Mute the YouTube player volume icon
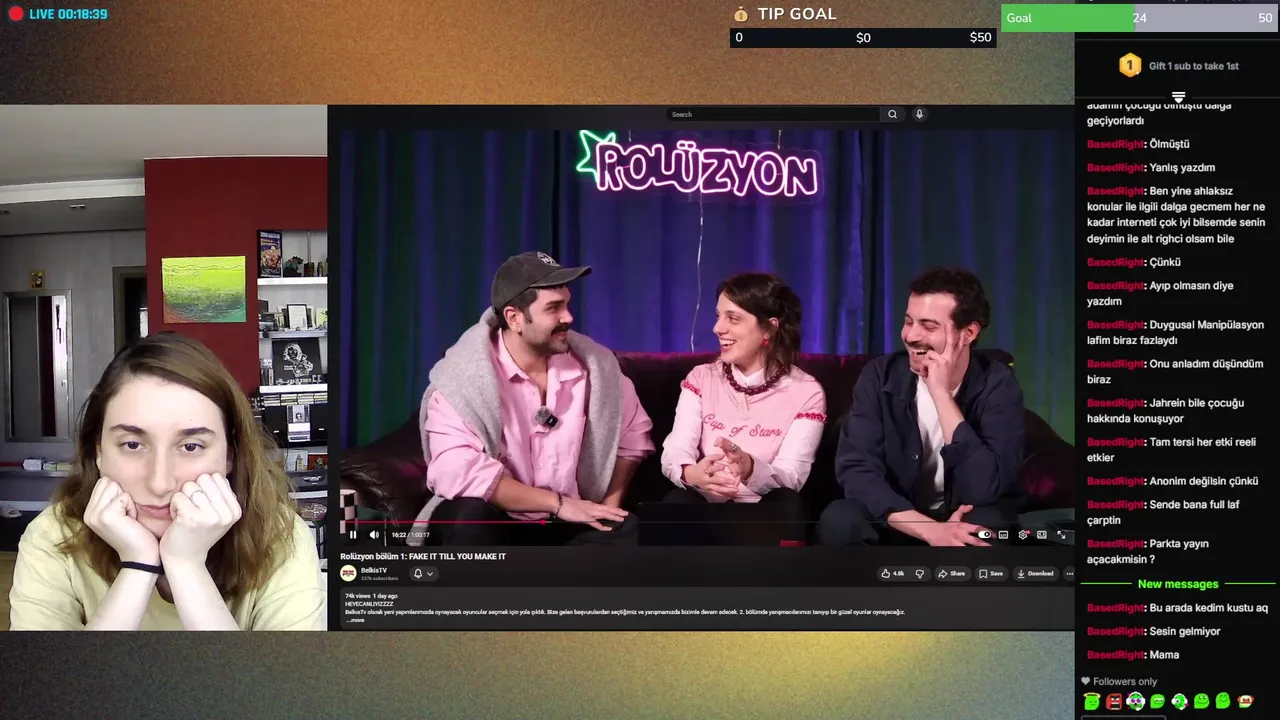Image resolution: width=1280 pixels, height=720 pixels. [374, 535]
